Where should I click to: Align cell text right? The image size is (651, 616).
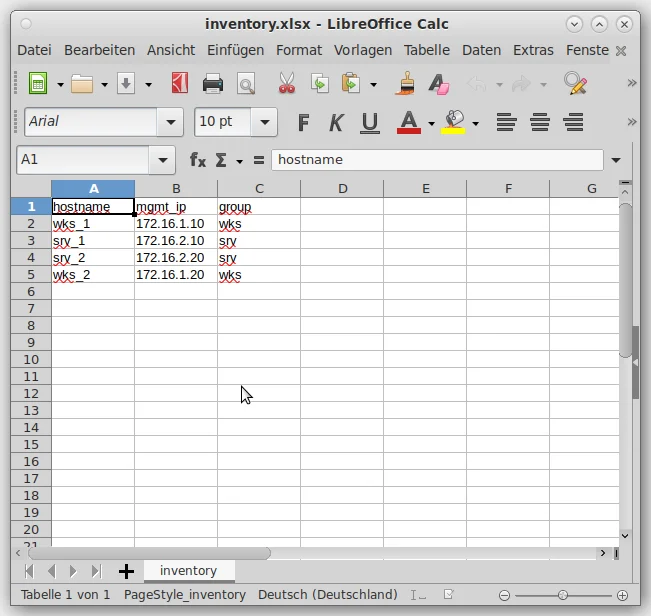(573, 122)
